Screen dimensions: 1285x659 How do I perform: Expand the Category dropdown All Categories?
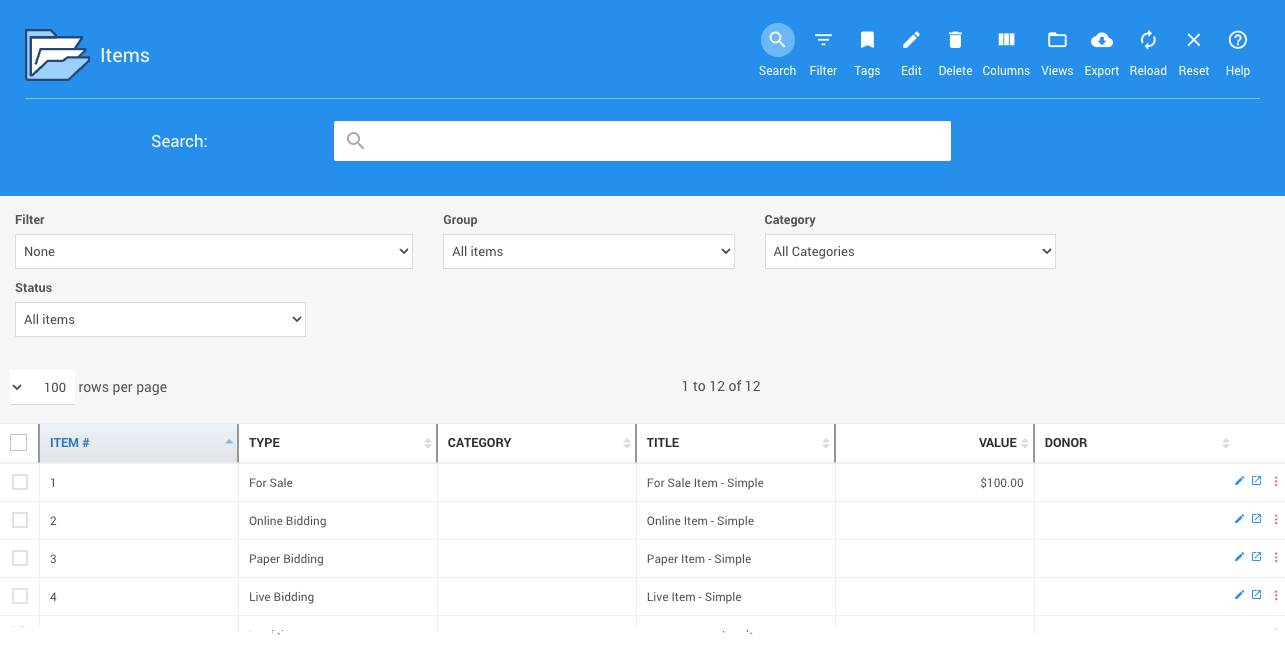(909, 252)
